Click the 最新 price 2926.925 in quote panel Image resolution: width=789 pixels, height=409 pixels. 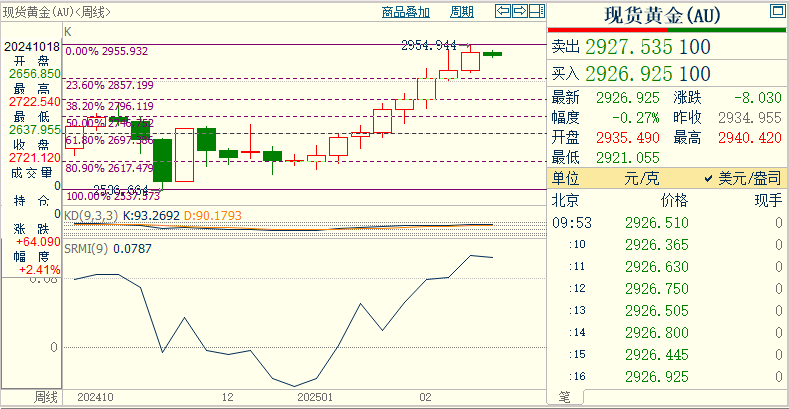627,98
